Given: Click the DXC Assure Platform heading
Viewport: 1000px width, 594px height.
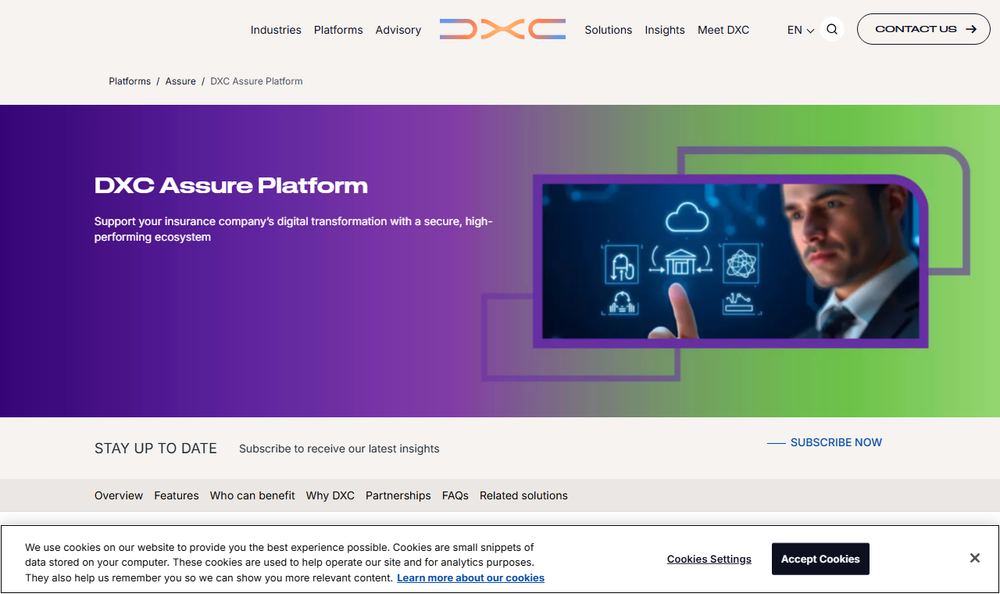Looking at the screenshot, I should click(231, 186).
